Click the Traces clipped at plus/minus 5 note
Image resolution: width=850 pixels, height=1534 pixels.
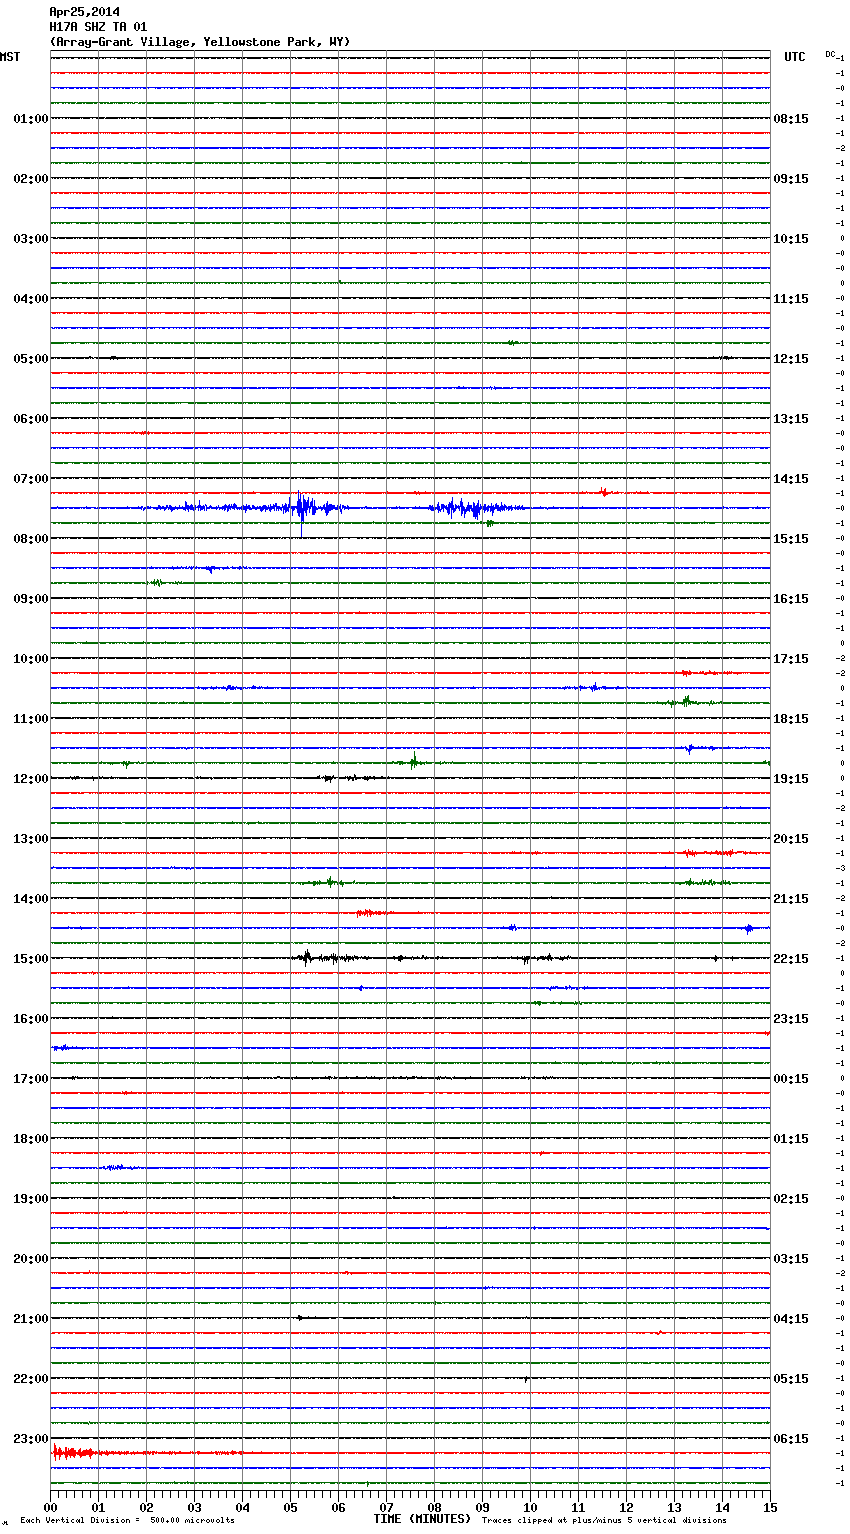(604, 1521)
